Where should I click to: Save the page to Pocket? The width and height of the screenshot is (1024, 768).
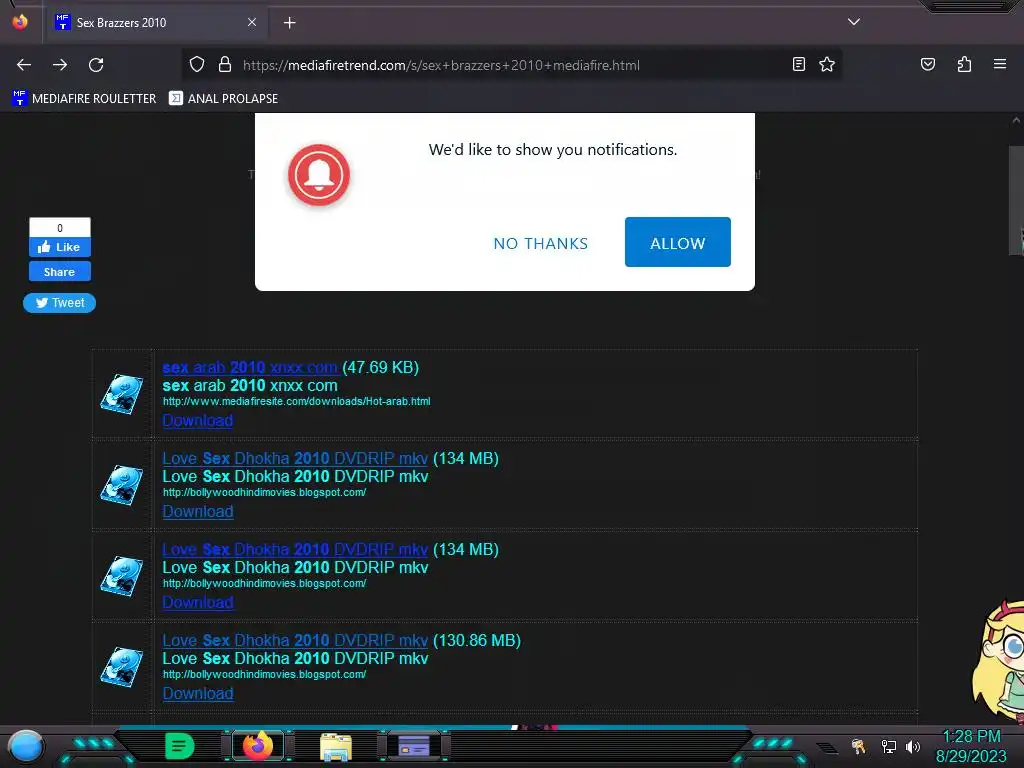coord(928,64)
